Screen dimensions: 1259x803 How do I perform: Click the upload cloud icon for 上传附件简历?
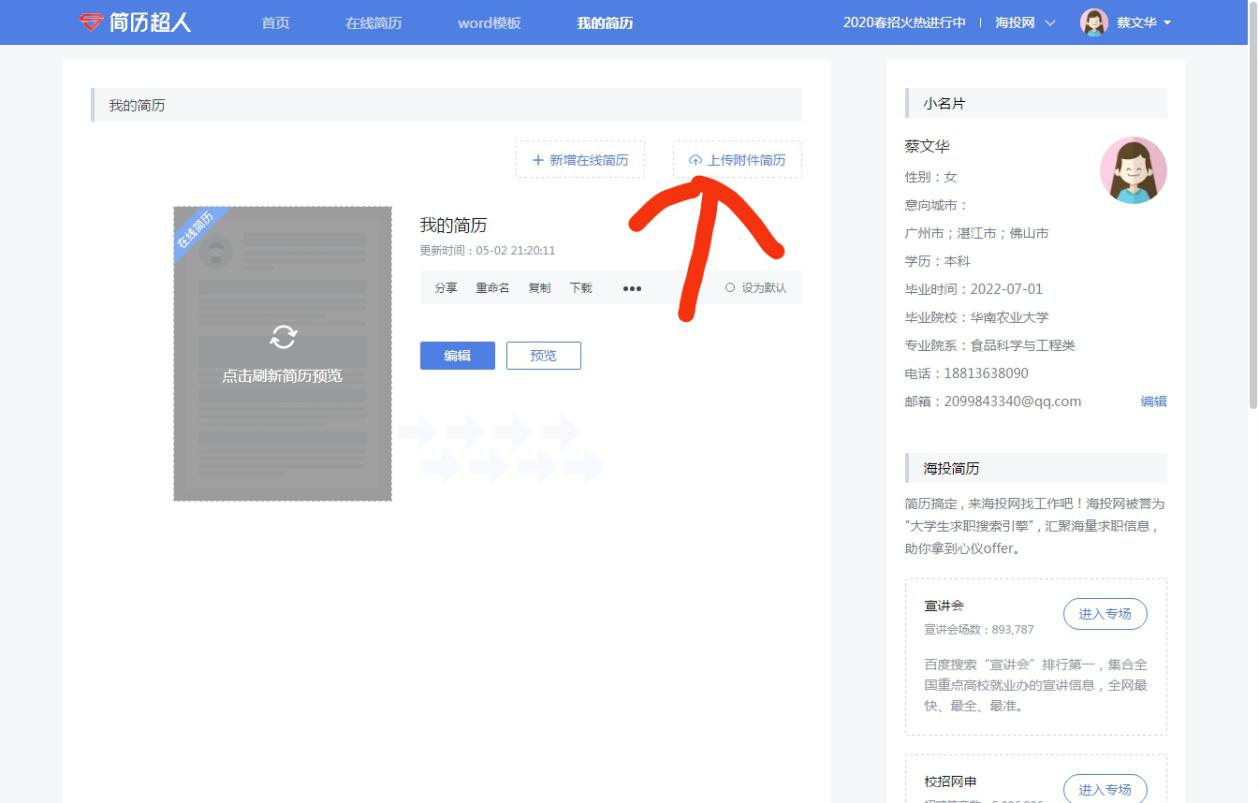coord(695,160)
